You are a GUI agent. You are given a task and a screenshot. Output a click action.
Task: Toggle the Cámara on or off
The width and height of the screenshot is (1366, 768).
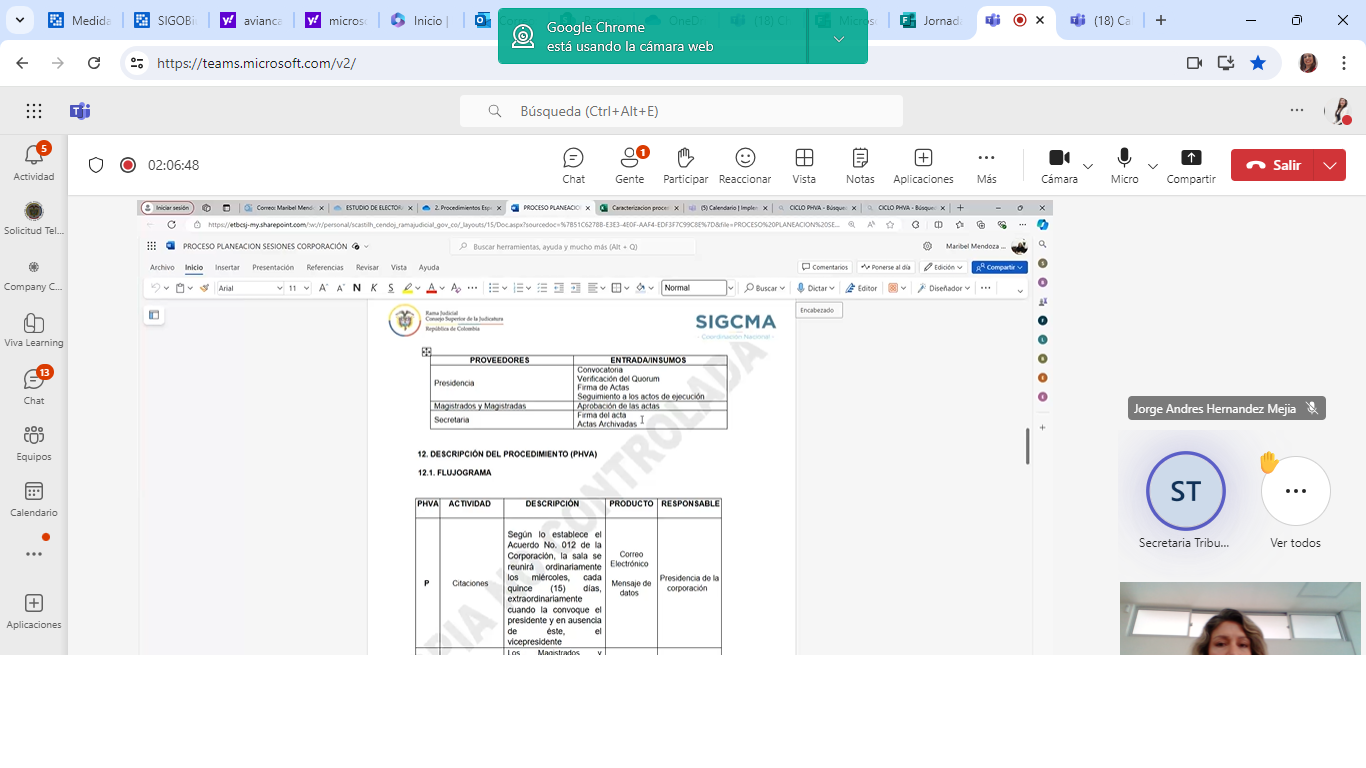(x=1059, y=165)
